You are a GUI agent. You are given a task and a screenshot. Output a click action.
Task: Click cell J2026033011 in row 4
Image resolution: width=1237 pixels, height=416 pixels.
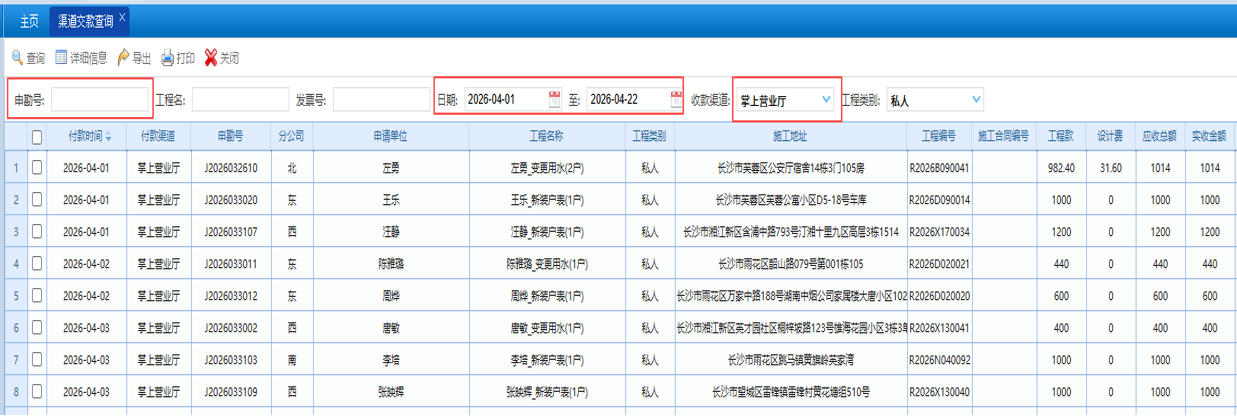(231, 264)
